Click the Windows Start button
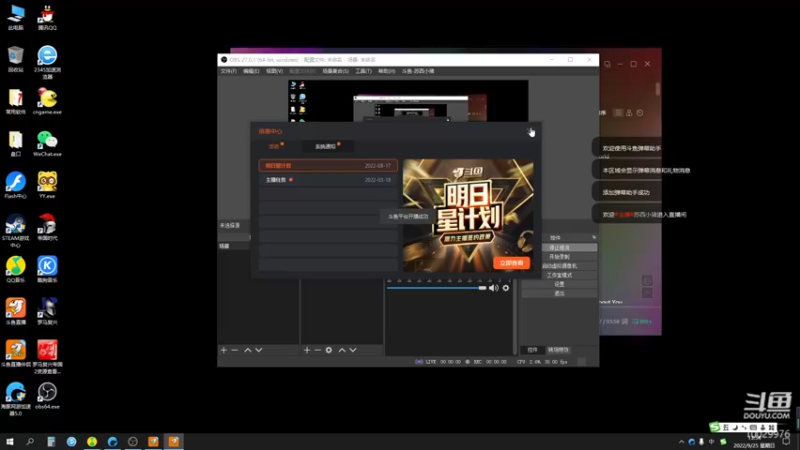Image resolution: width=800 pixels, height=450 pixels. click(x=10, y=441)
